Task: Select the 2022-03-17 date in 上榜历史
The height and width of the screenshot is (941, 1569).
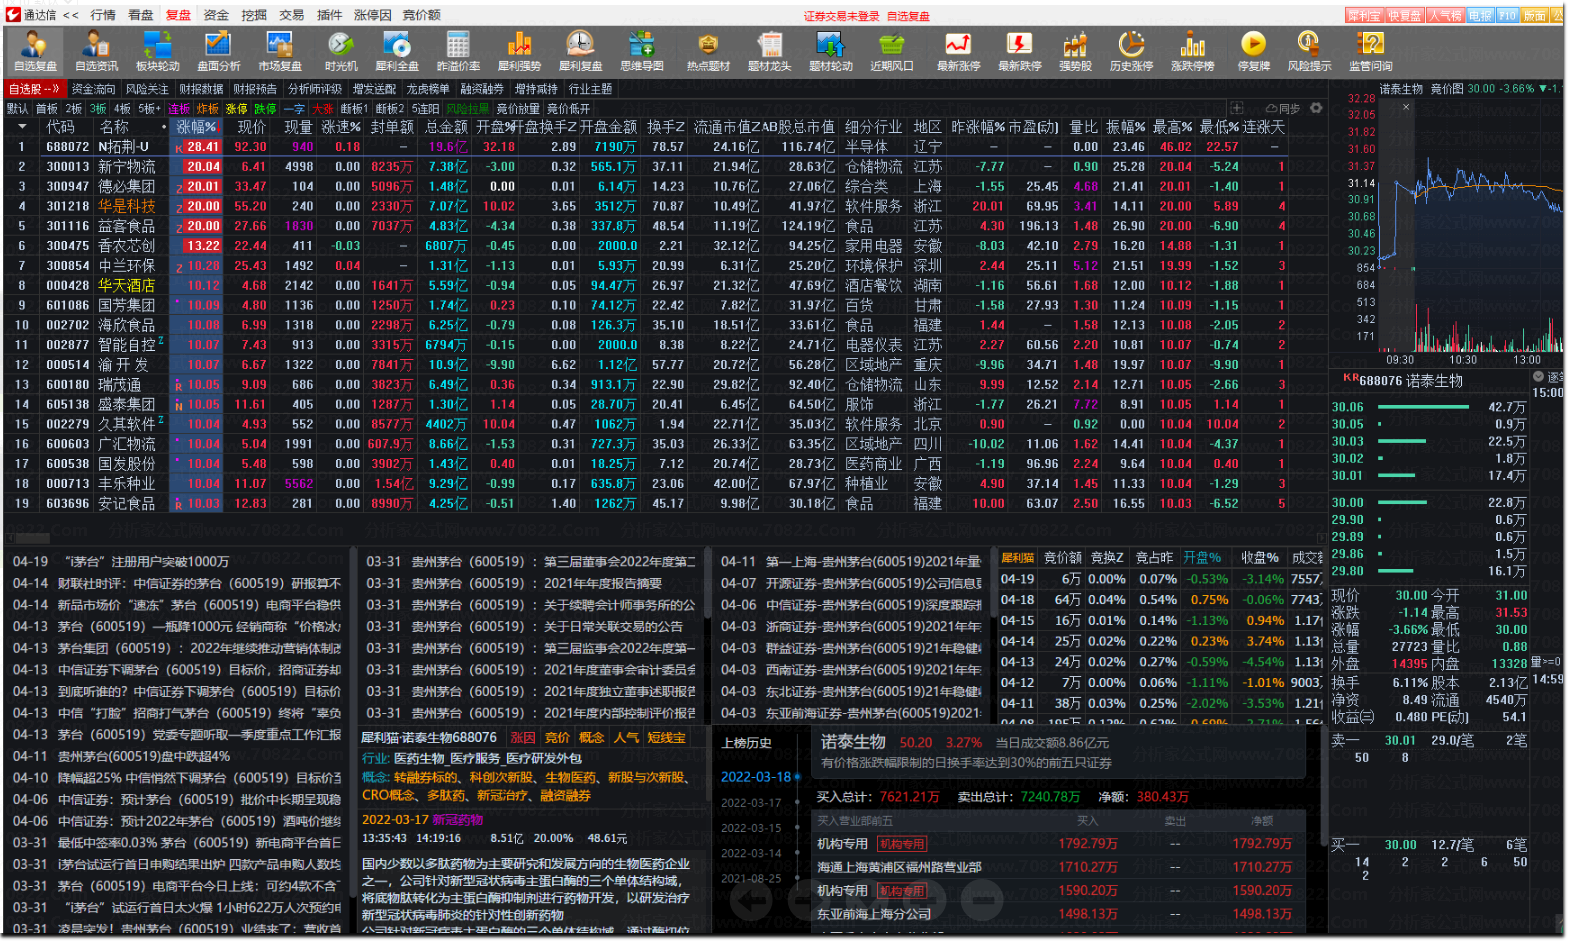Action: tap(751, 802)
